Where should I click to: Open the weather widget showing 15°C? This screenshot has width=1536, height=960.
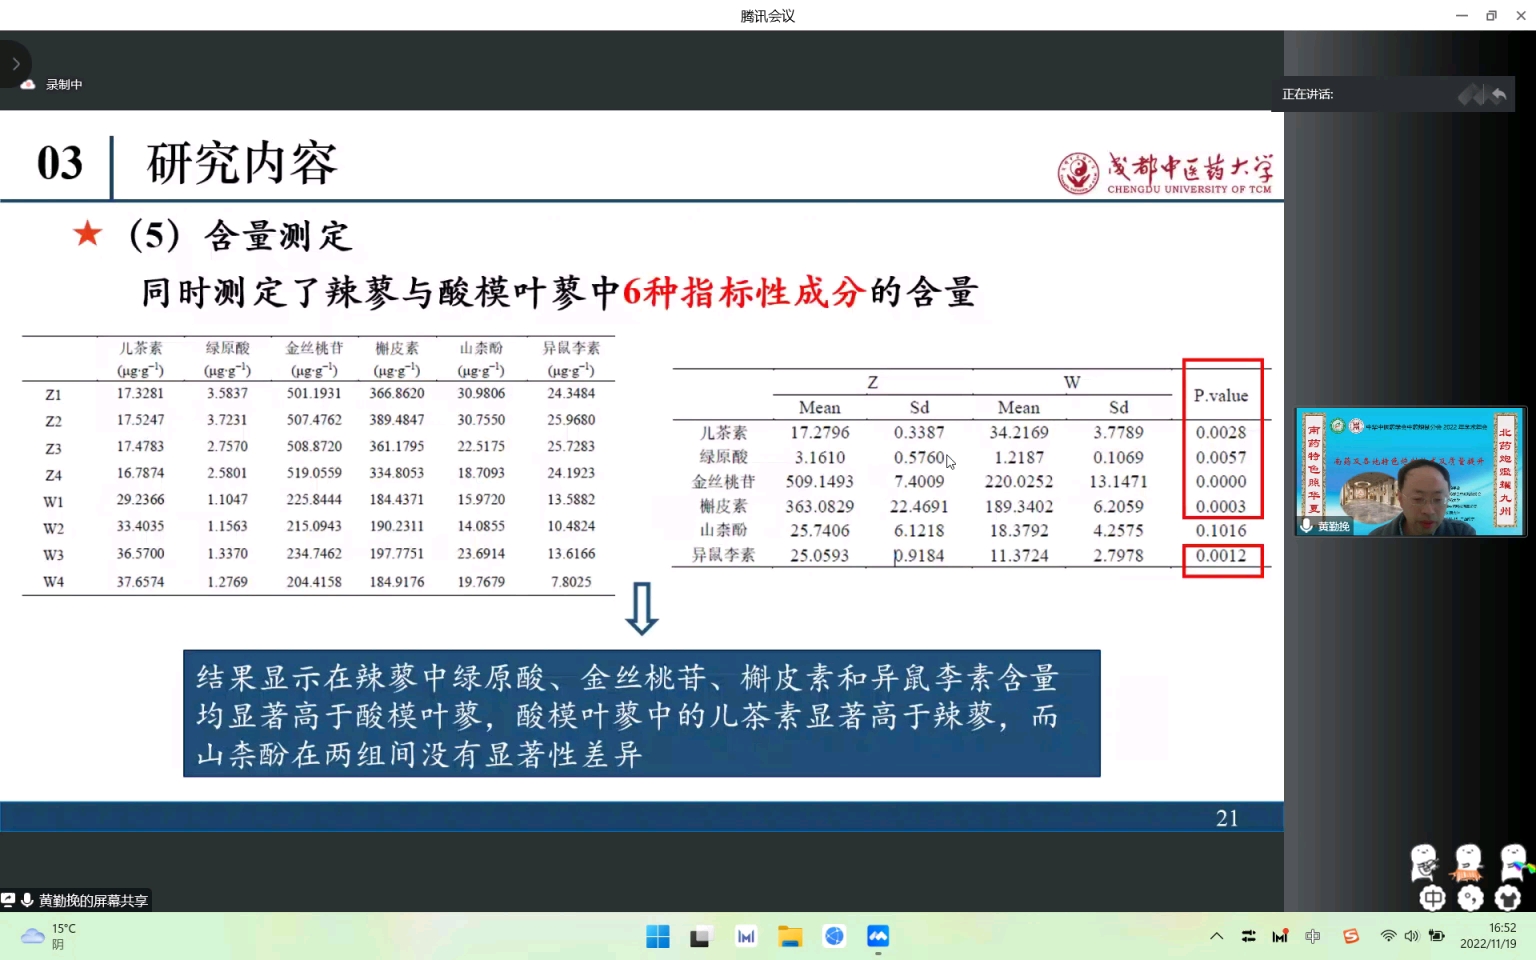(x=50, y=936)
